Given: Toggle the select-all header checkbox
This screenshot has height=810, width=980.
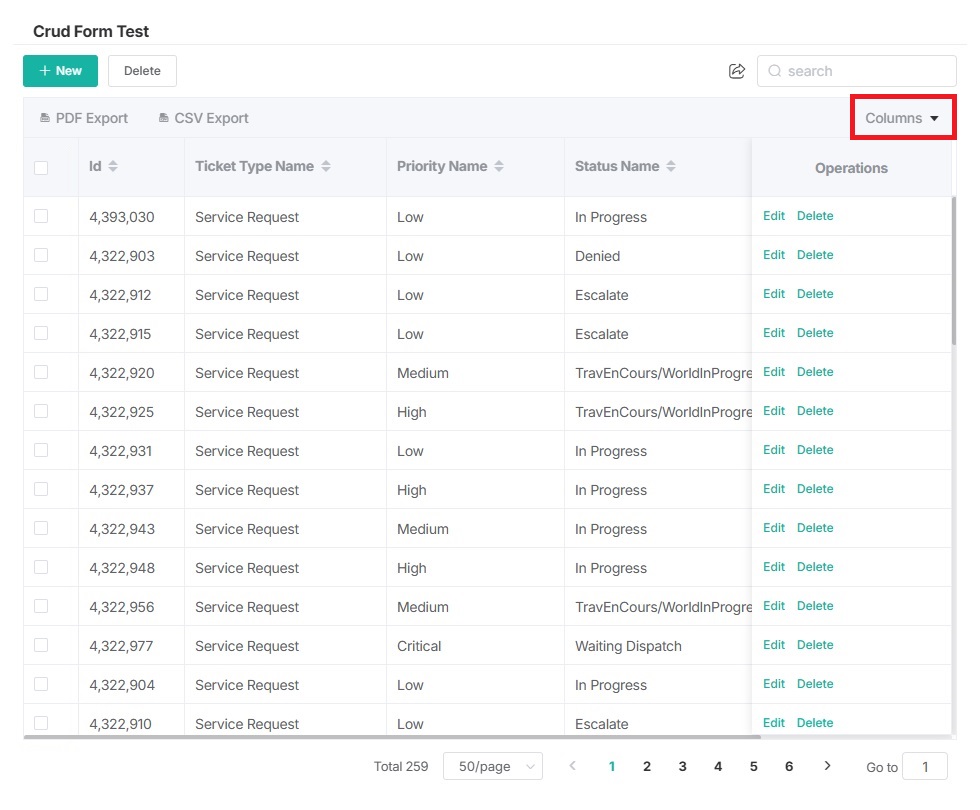Looking at the screenshot, I should tap(41, 168).
